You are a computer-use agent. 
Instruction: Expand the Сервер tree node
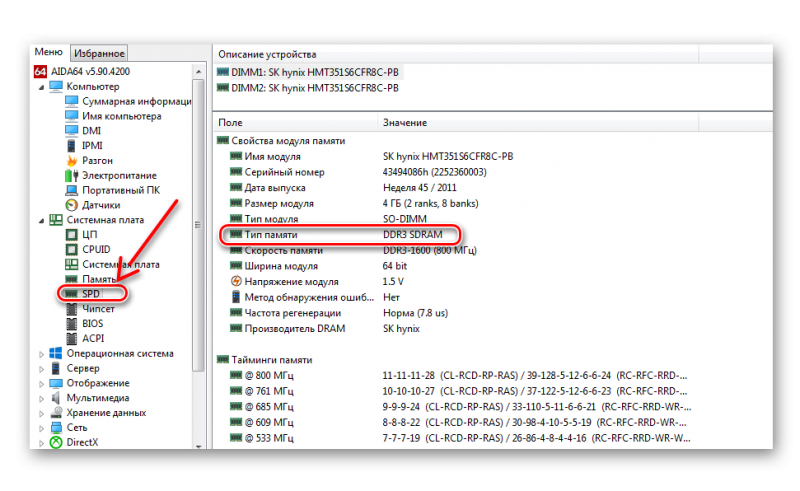[41, 368]
